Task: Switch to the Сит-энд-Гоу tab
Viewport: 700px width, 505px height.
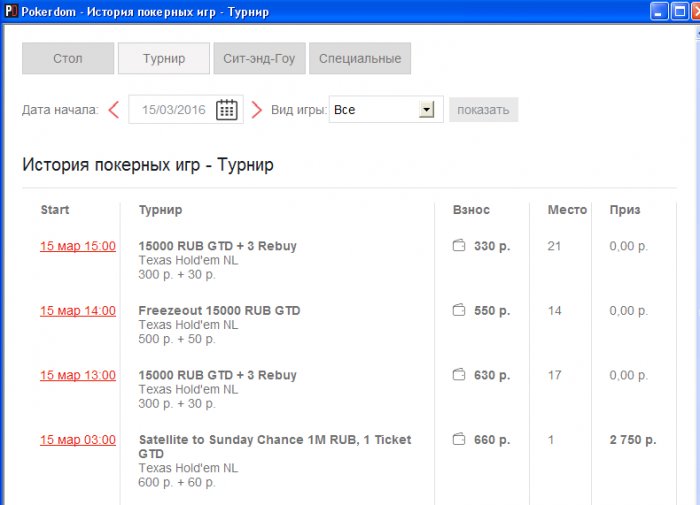Action: click(x=259, y=58)
